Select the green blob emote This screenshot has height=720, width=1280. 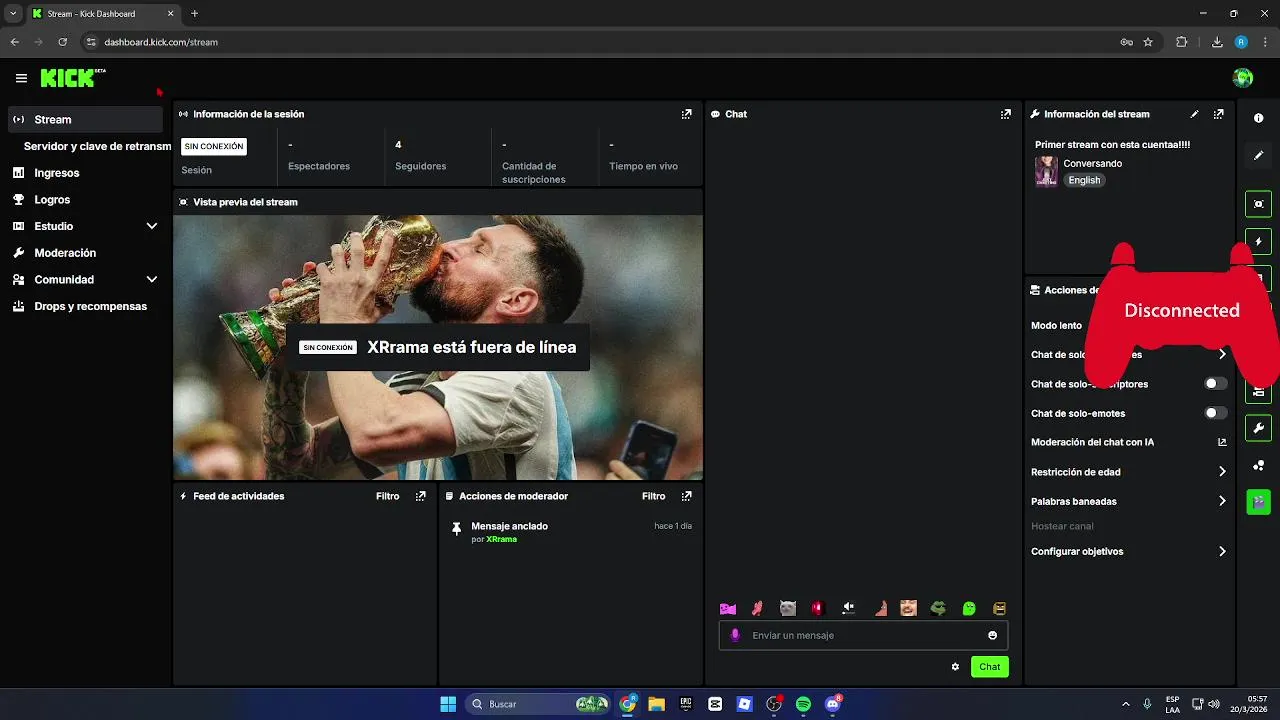pos(968,608)
